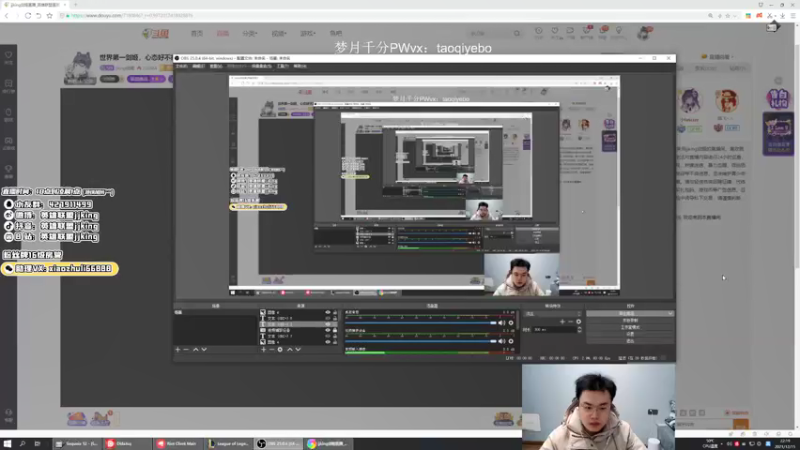This screenshot has height=450, width=800.
Task: Expand arrow on OBS streaming button
Action: click(x=670, y=313)
